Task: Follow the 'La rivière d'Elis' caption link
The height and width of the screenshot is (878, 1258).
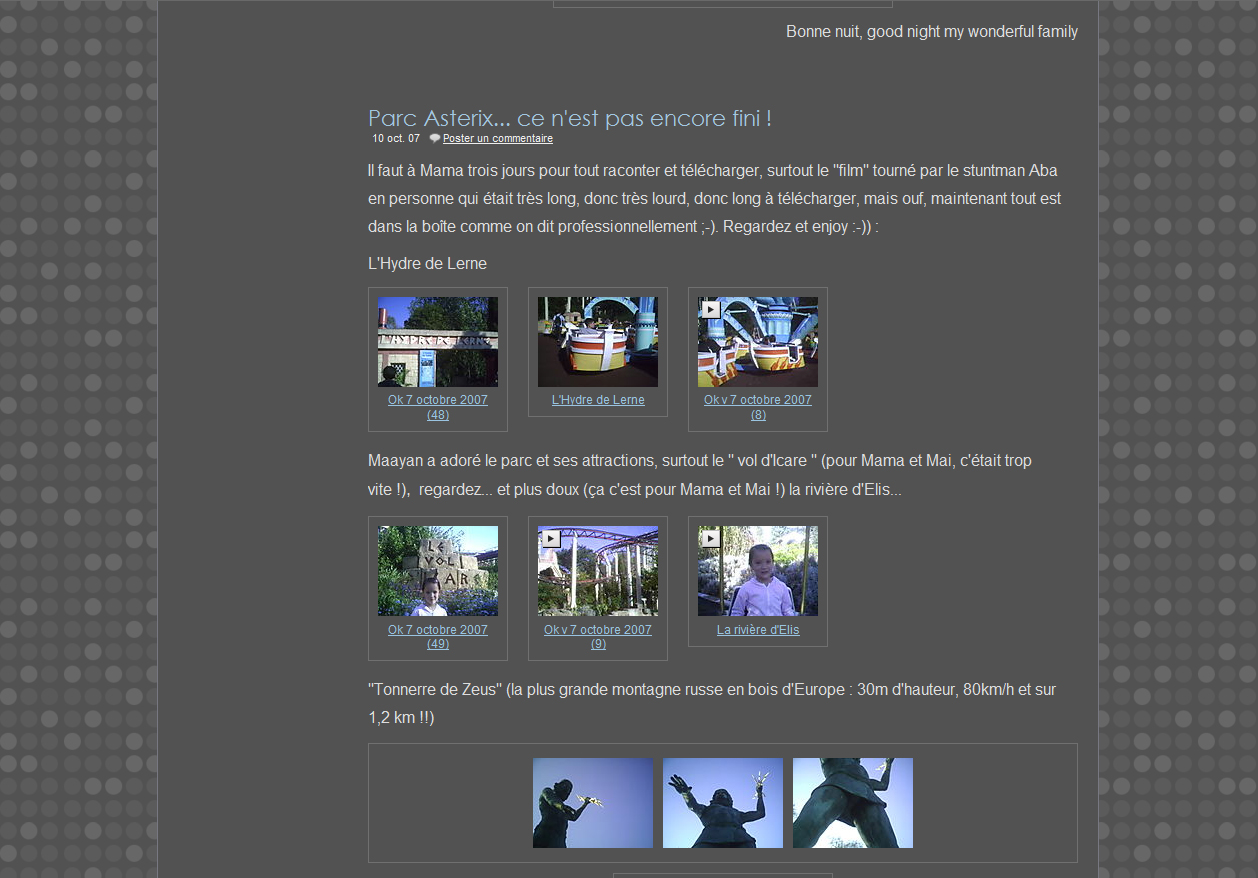Action: 757,630
